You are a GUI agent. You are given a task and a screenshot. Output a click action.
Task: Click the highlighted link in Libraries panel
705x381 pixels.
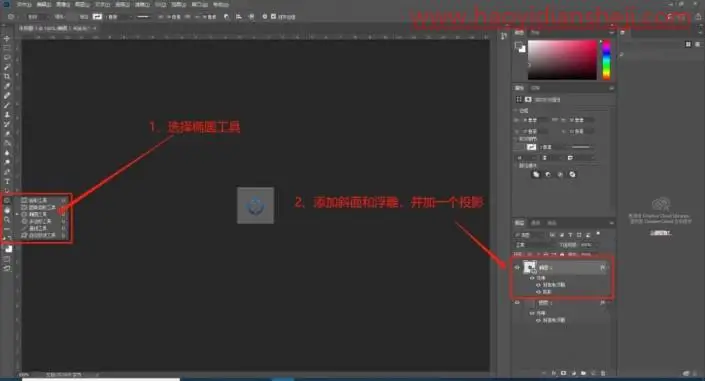pyautogui.click(x=660, y=233)
